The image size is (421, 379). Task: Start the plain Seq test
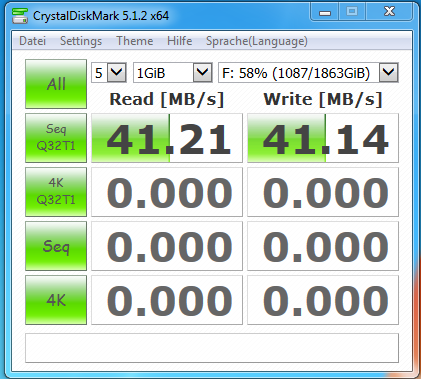click(x=56, y=246)
